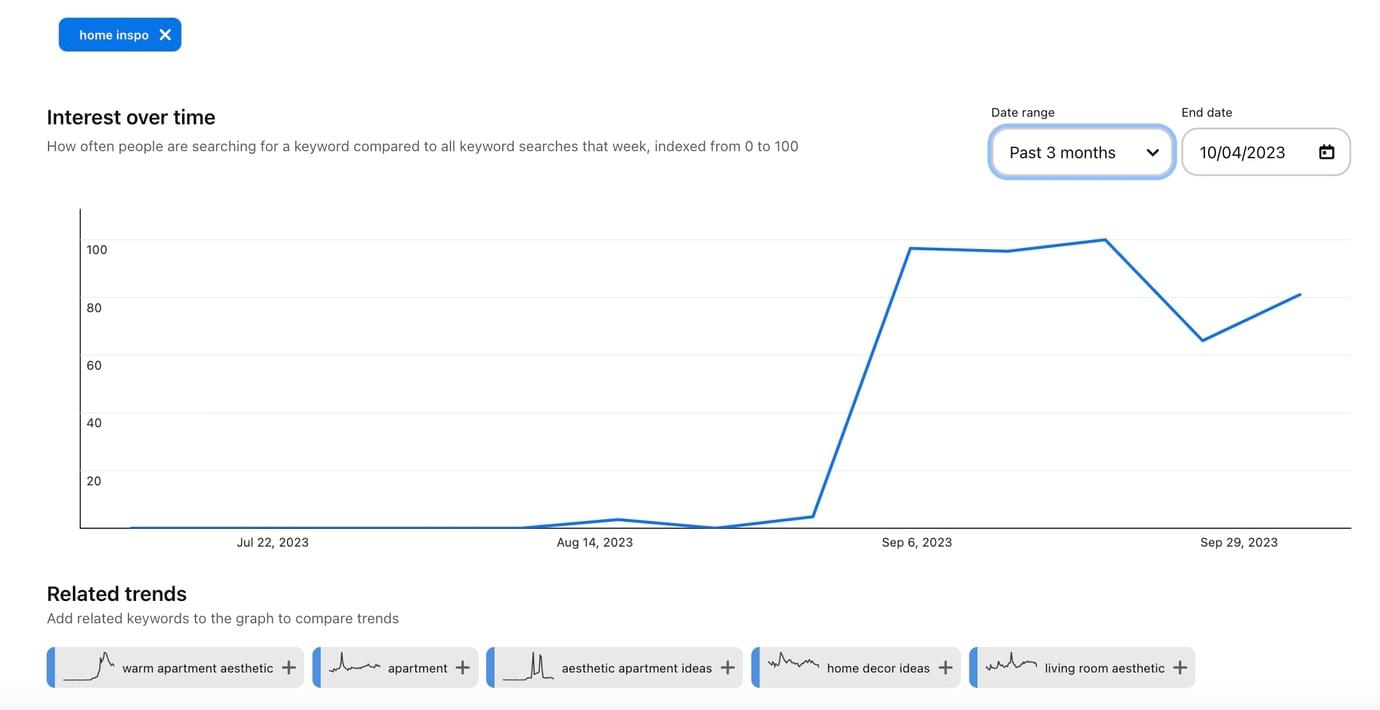
Task: Add home decor ideas with plus icon
Action: [945, 667]
